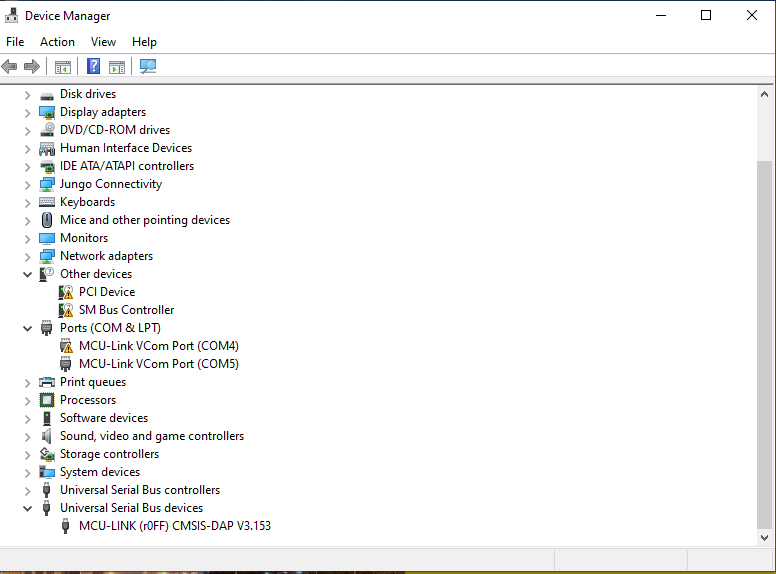Collapse the Ports (COM & LPT) node
The image size is (776, 574).
[x=28, y=329]
